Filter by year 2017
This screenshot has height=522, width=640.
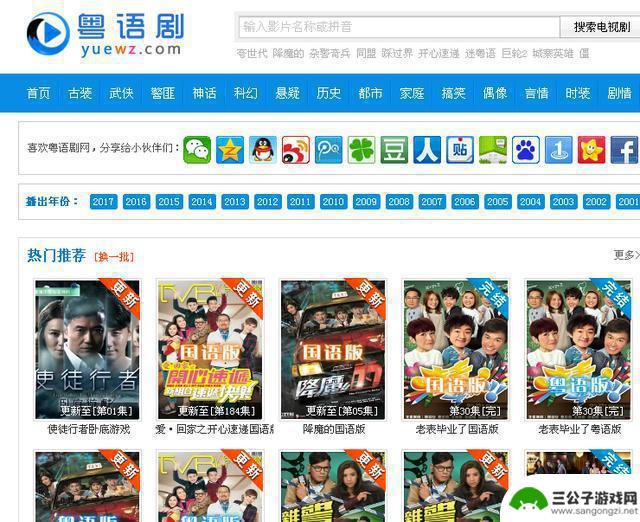tap(103, 201)
